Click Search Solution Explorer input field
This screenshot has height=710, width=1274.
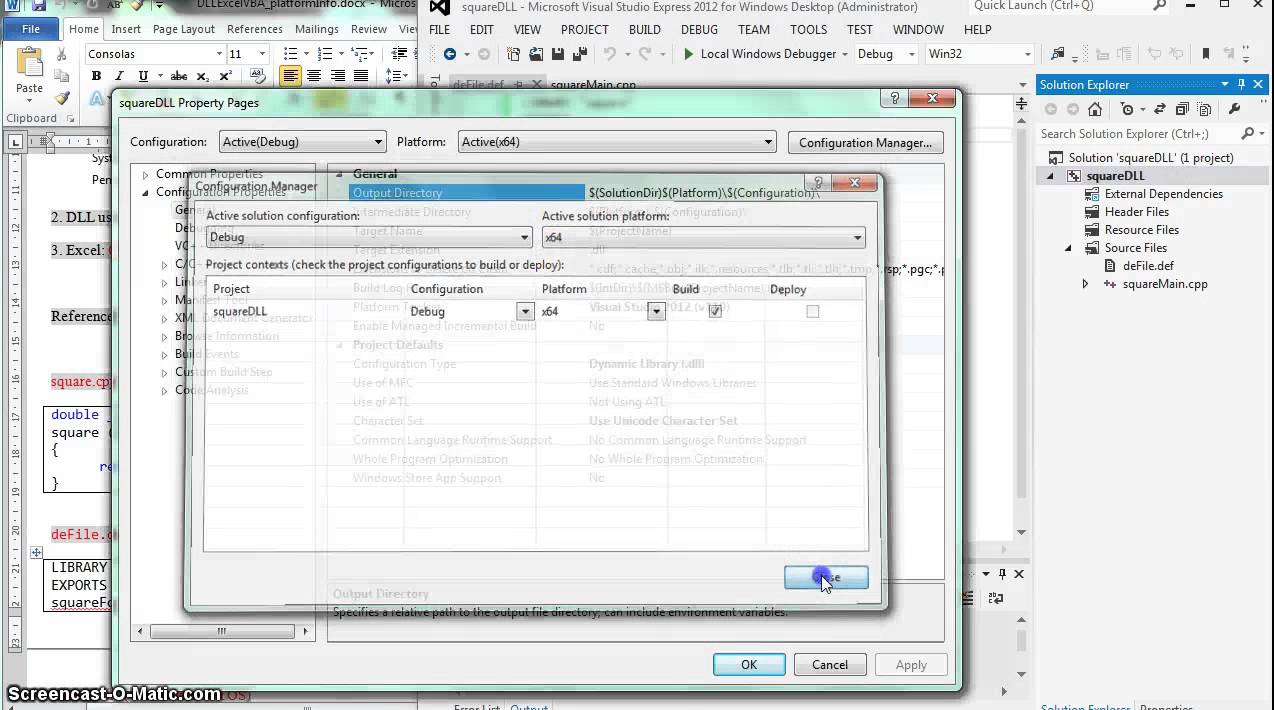1137,133
